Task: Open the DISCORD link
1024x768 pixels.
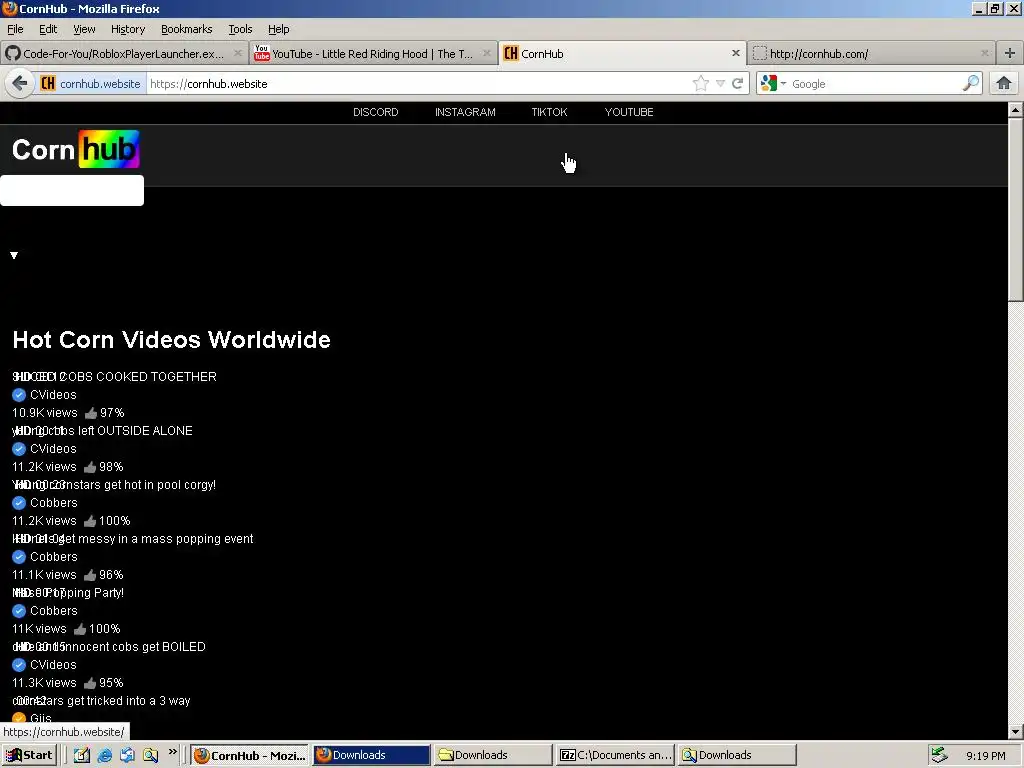Action: coord(376,112)
